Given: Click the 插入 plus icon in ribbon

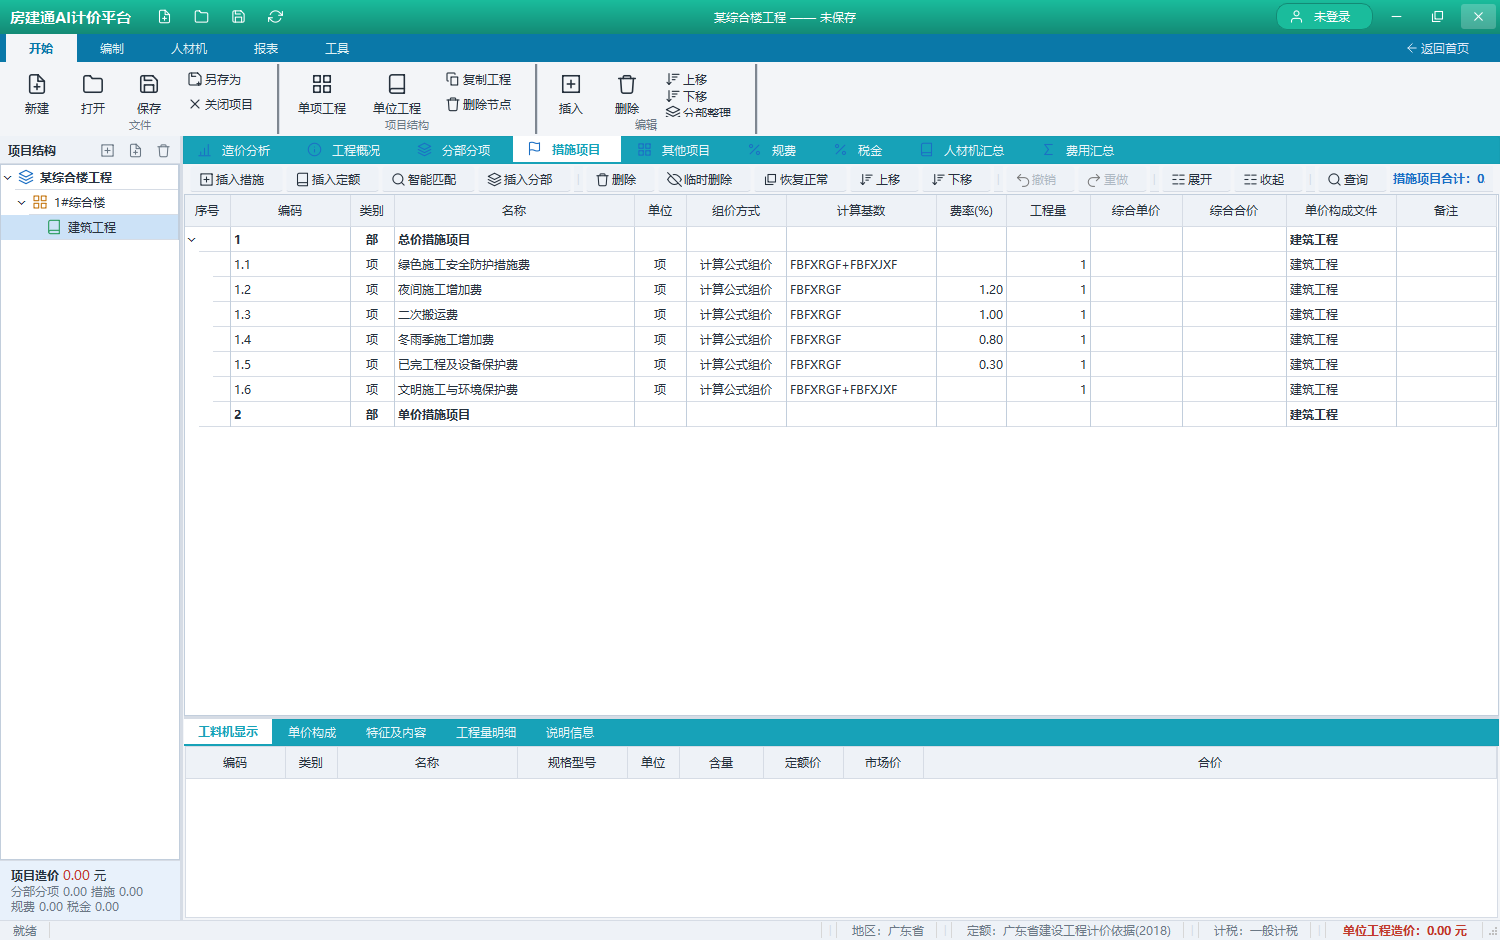Looking at the screenshot, I should click(571, 85).
